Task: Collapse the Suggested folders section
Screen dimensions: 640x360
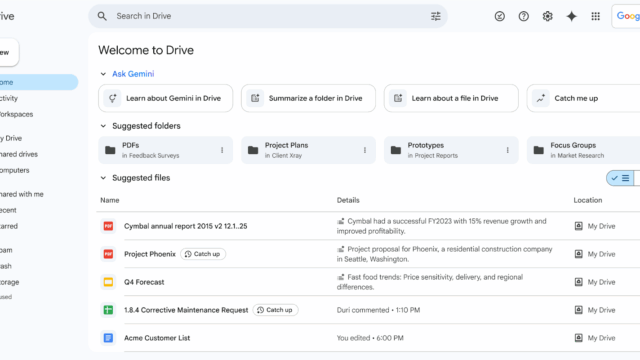Action: [103, 126]
